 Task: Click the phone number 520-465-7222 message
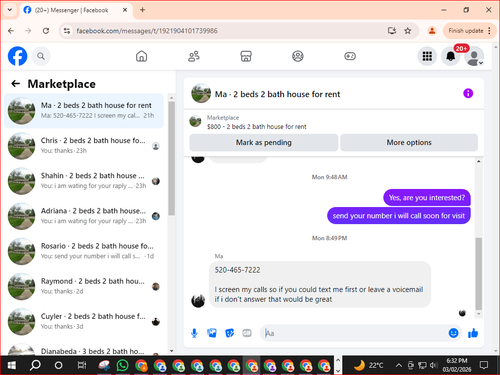click(x=237, y=270)
